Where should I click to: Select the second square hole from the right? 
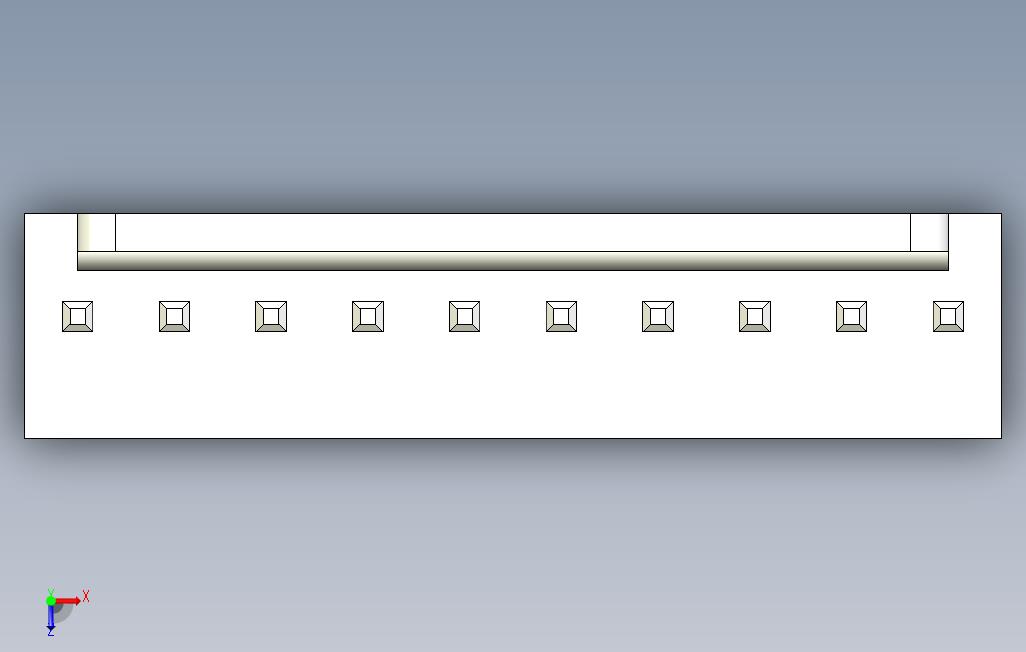pyautogui.click(x=851, y=316)
